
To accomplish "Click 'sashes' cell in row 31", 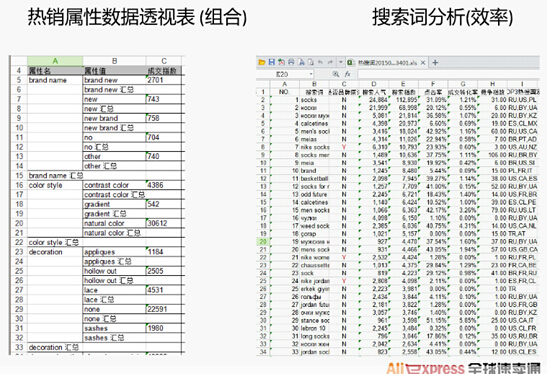I will tap(114, 328).
